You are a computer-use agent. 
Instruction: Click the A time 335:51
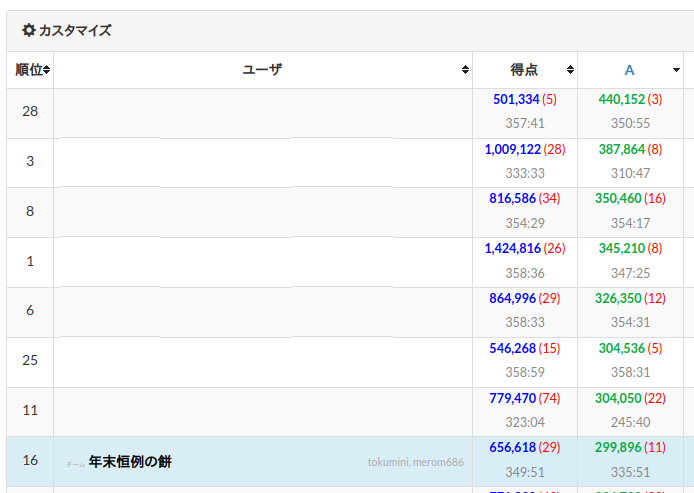(x=630, y=472)
